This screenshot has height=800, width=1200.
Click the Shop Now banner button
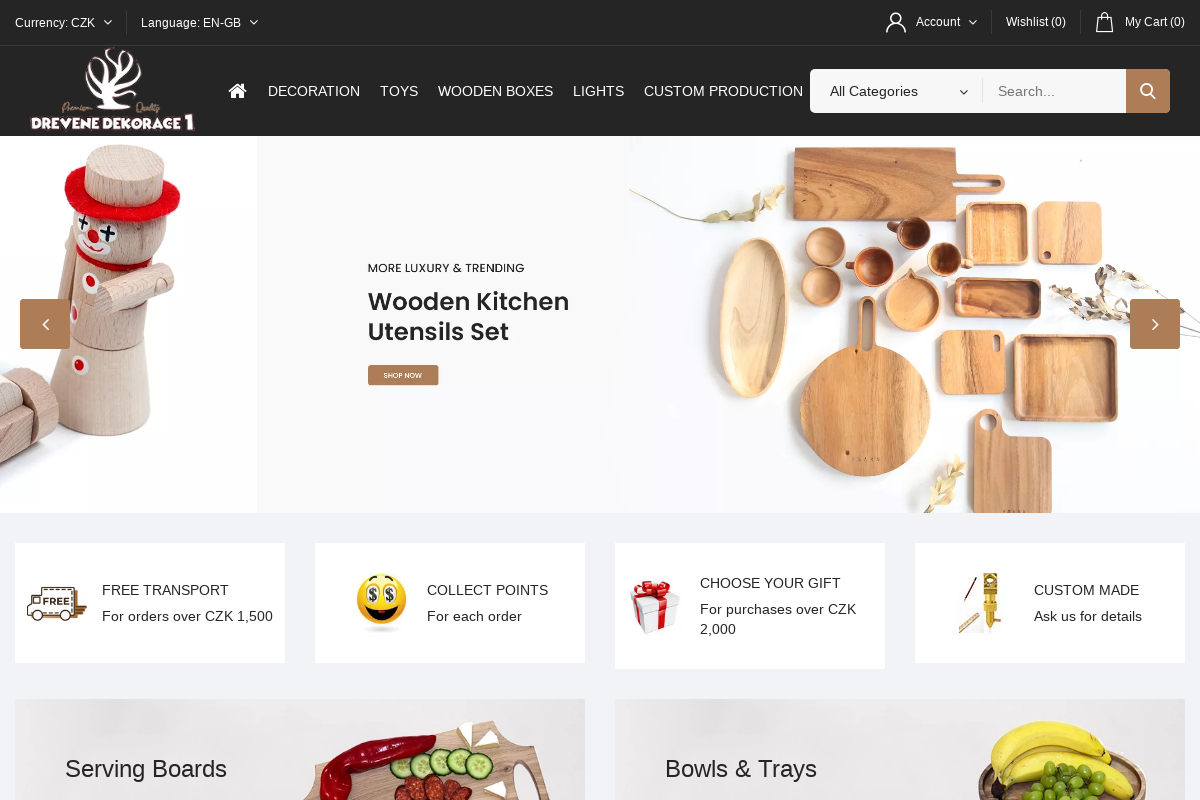coord(403,375)
